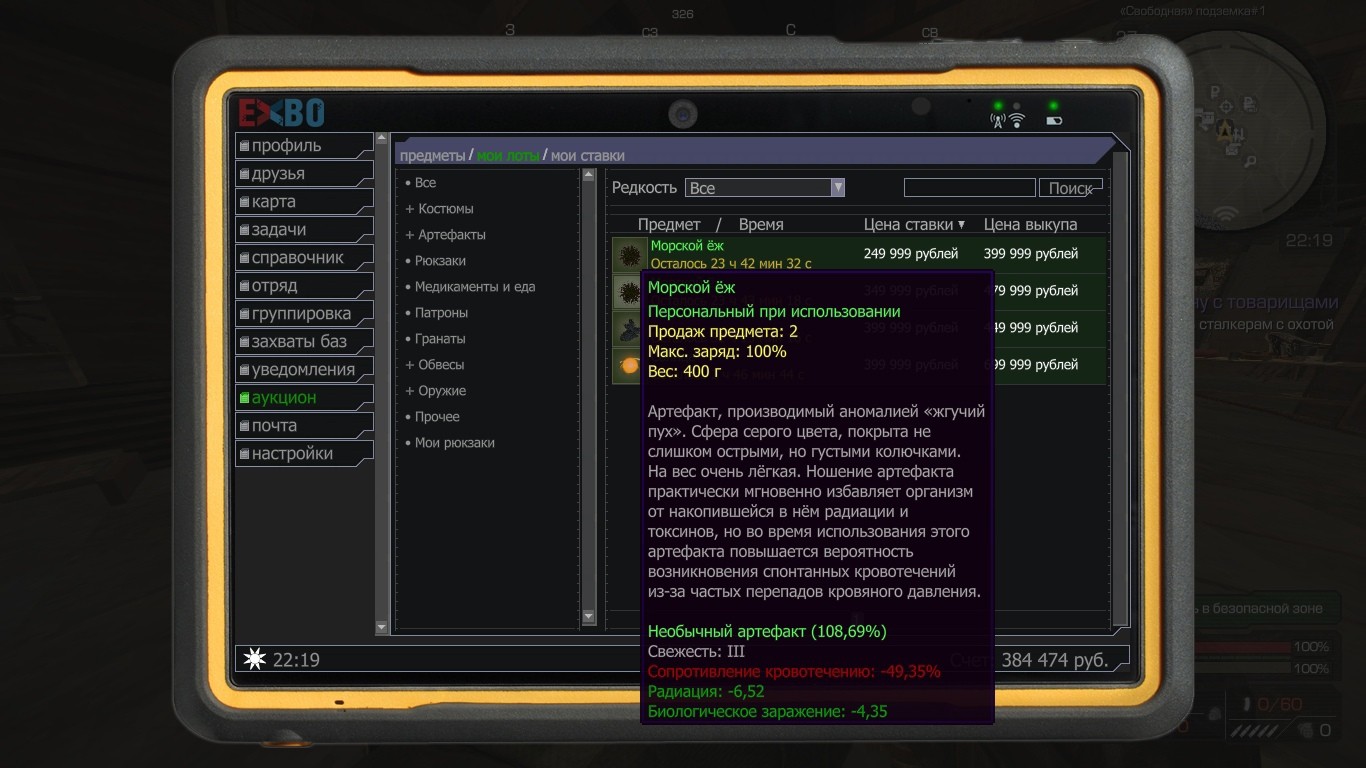Open the группировка section
Image resolution: width=1366 pixels, height=768 pixels.
click(304, 314)
